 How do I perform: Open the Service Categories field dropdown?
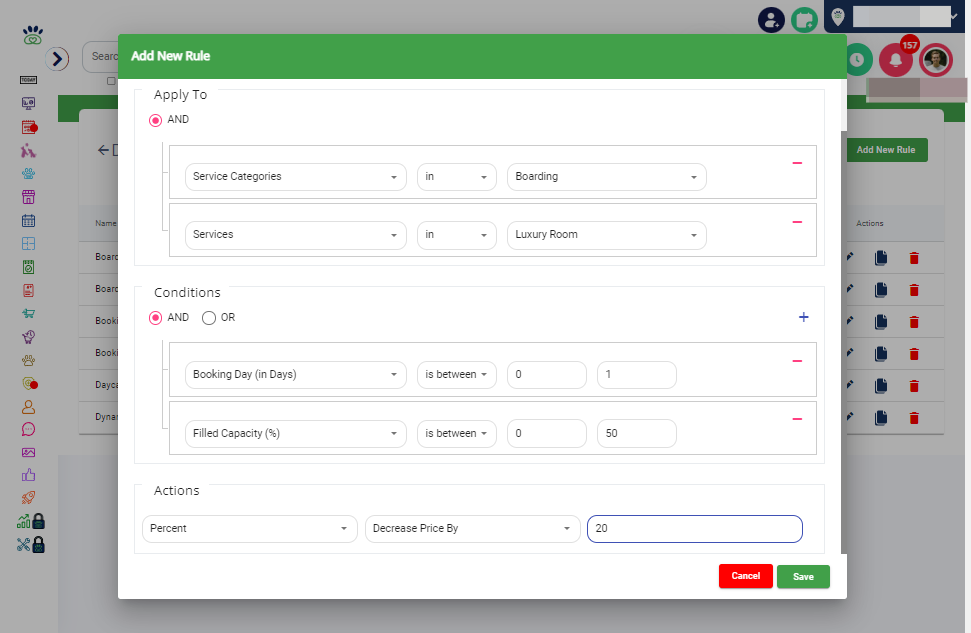[296, 177]
